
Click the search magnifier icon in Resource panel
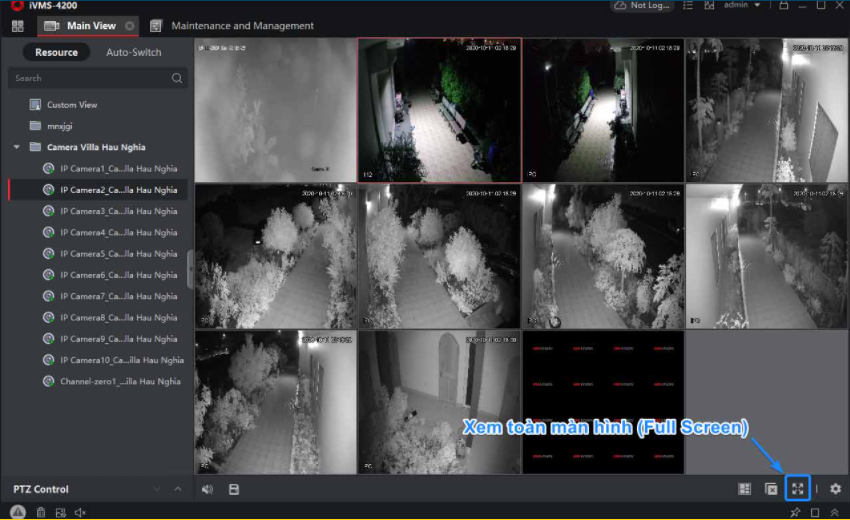pyautogui.click(x=177, y=78)
